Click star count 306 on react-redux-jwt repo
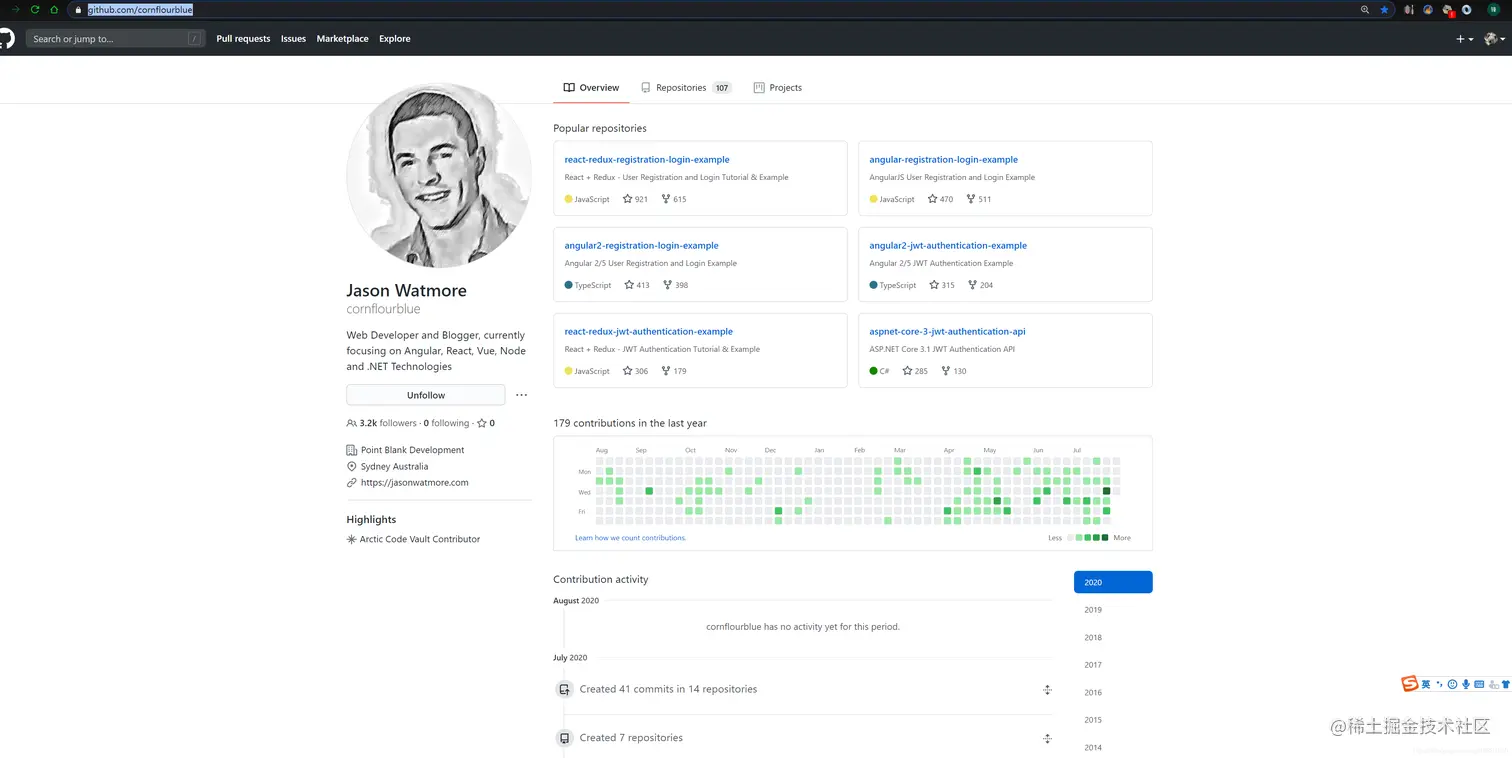This screenshot has height=758, width=1512. click(635, 371)
